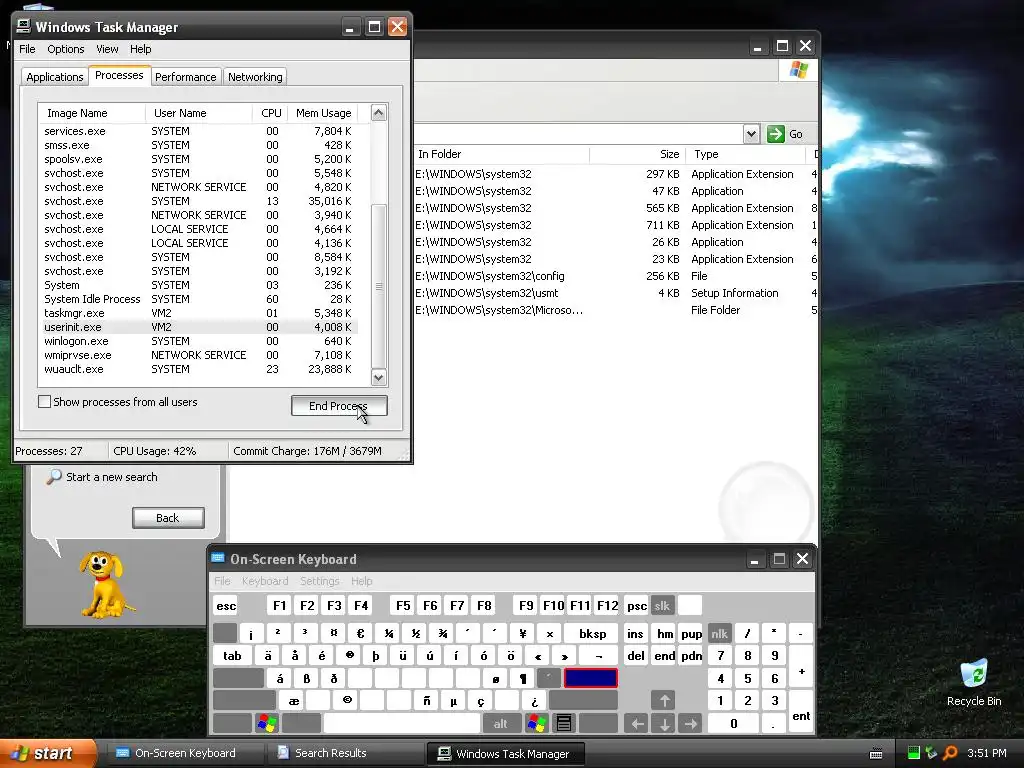Click the Search Results taskbar button
The image size is (1024, 768).
click(x=345, y=753)
